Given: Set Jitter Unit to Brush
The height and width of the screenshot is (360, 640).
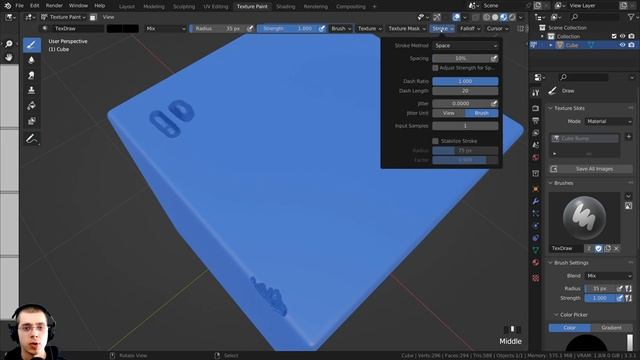Looking at the screenshot, I should tap(482, 113).
